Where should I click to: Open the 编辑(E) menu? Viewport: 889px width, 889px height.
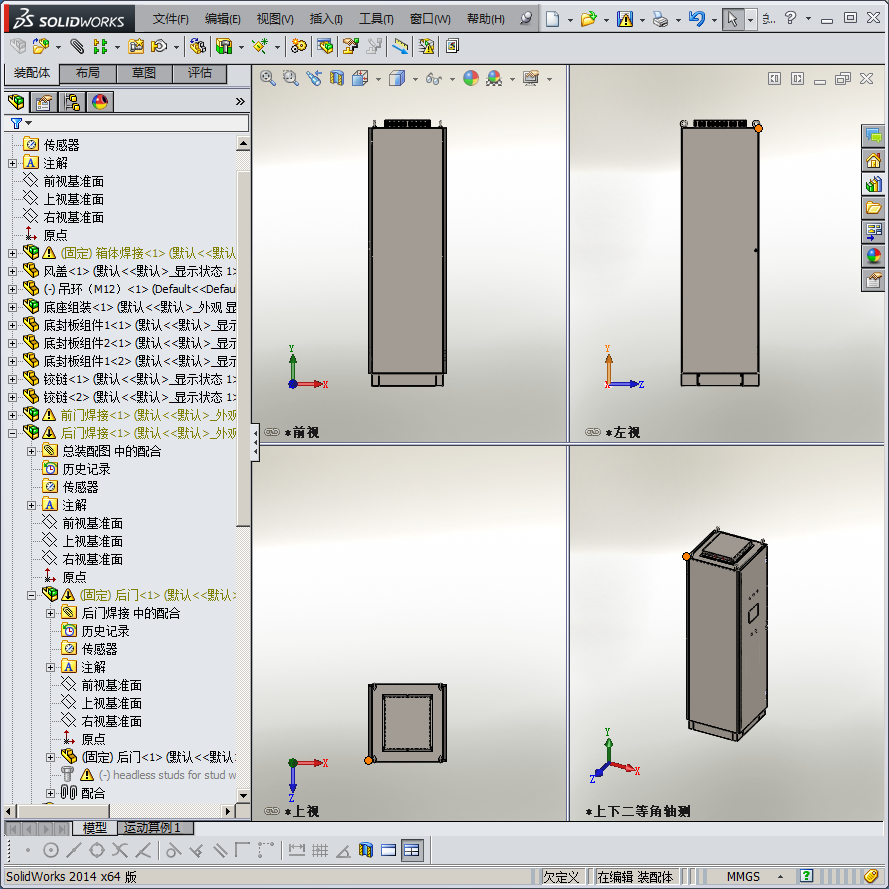[223, 19]
